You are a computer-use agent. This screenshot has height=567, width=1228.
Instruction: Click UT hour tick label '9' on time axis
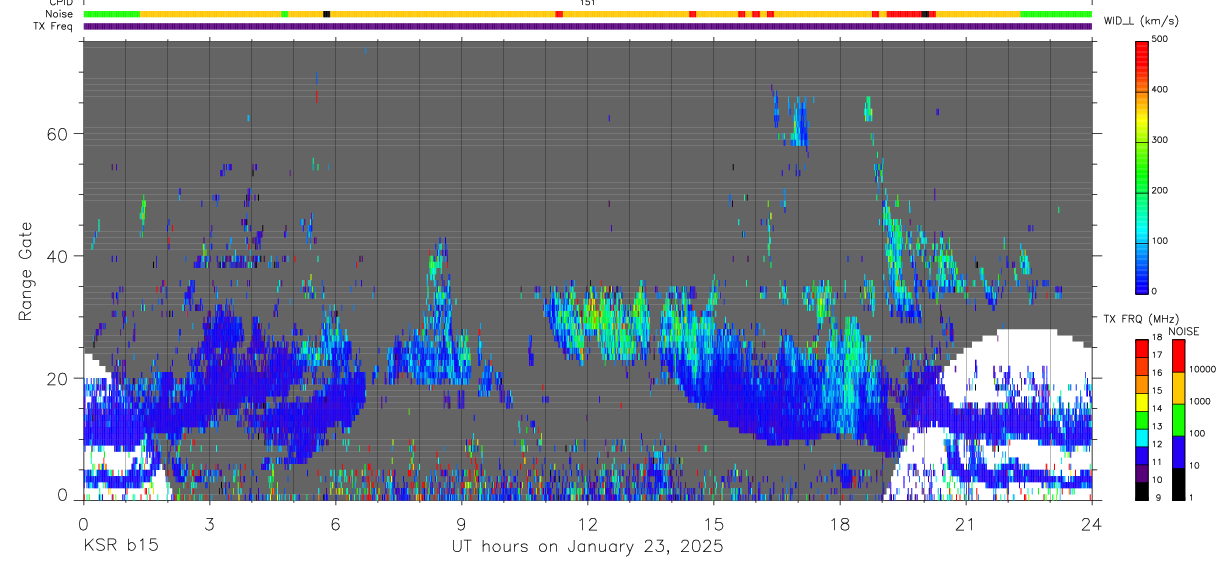point(461,523)
